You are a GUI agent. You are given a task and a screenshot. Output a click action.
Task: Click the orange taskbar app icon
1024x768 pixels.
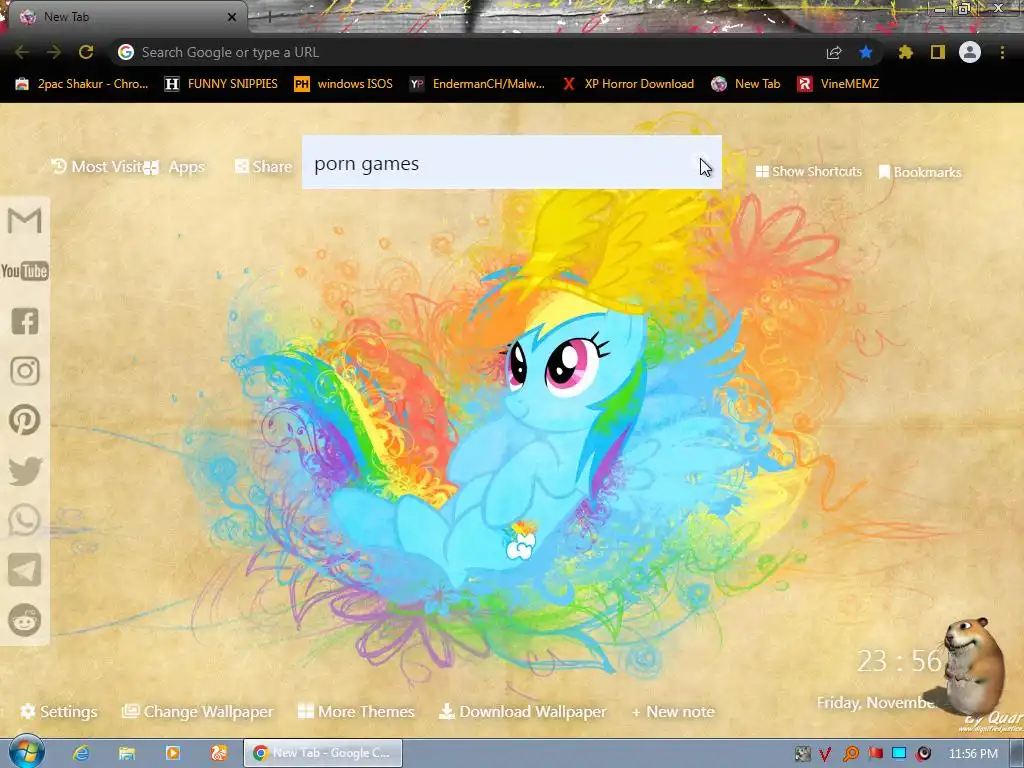pos(219,754)
